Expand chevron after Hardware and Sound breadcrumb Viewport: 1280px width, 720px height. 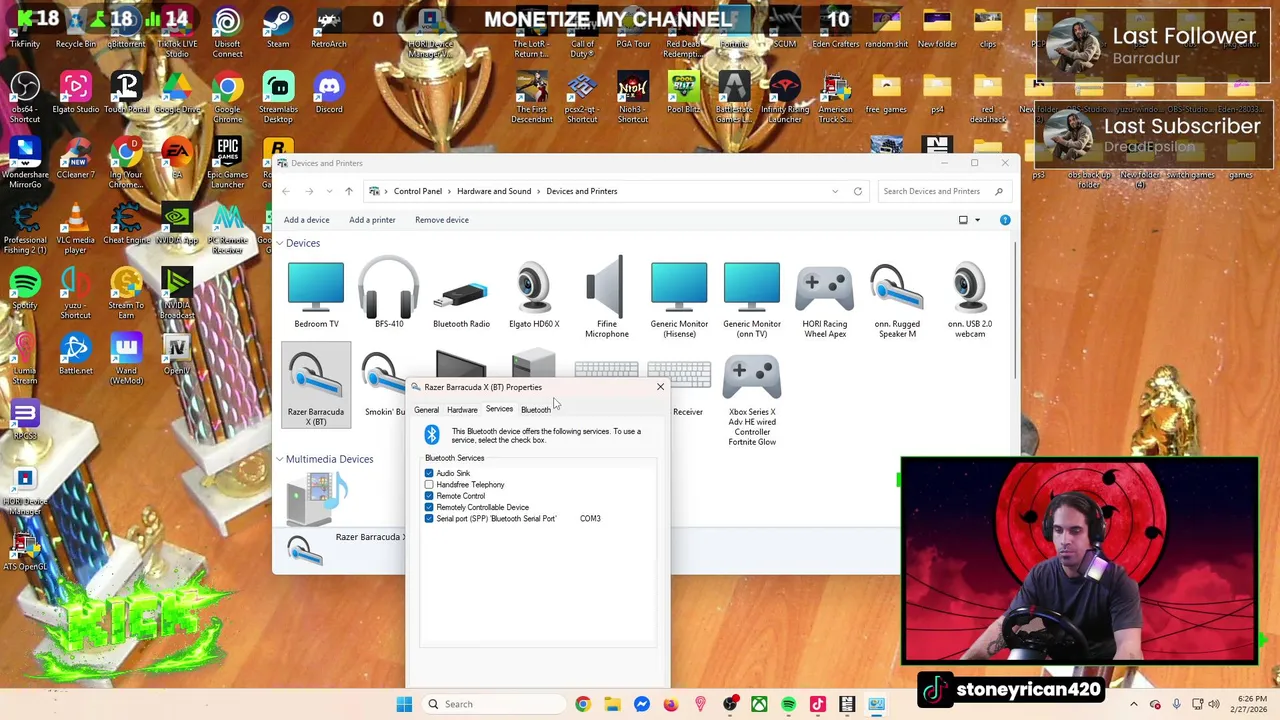(538, 191)
